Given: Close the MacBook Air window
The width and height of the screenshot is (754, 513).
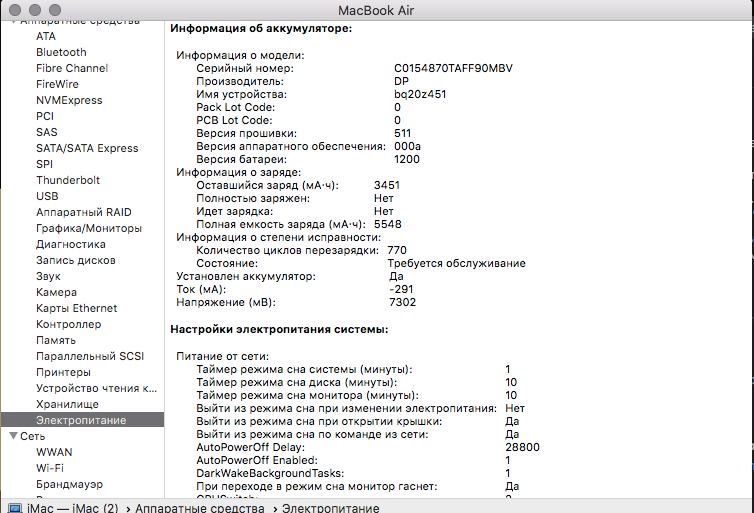Looking at the screenshot, I should pos(14,10).
